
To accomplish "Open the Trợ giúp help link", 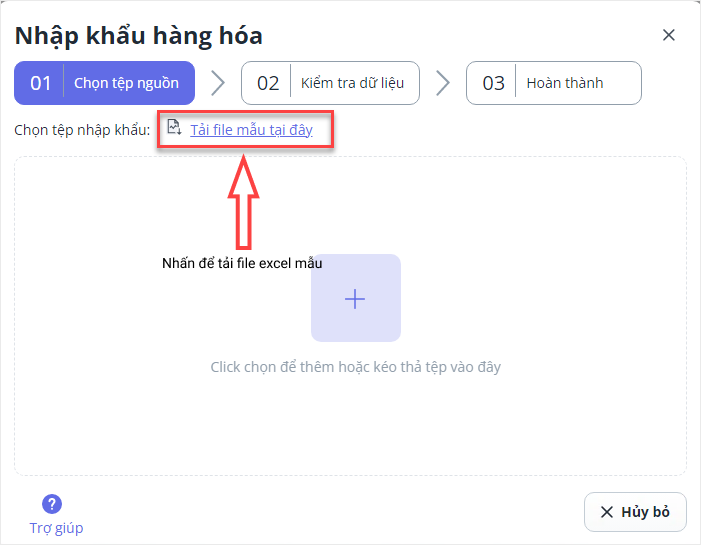I will tap(56, 528).
